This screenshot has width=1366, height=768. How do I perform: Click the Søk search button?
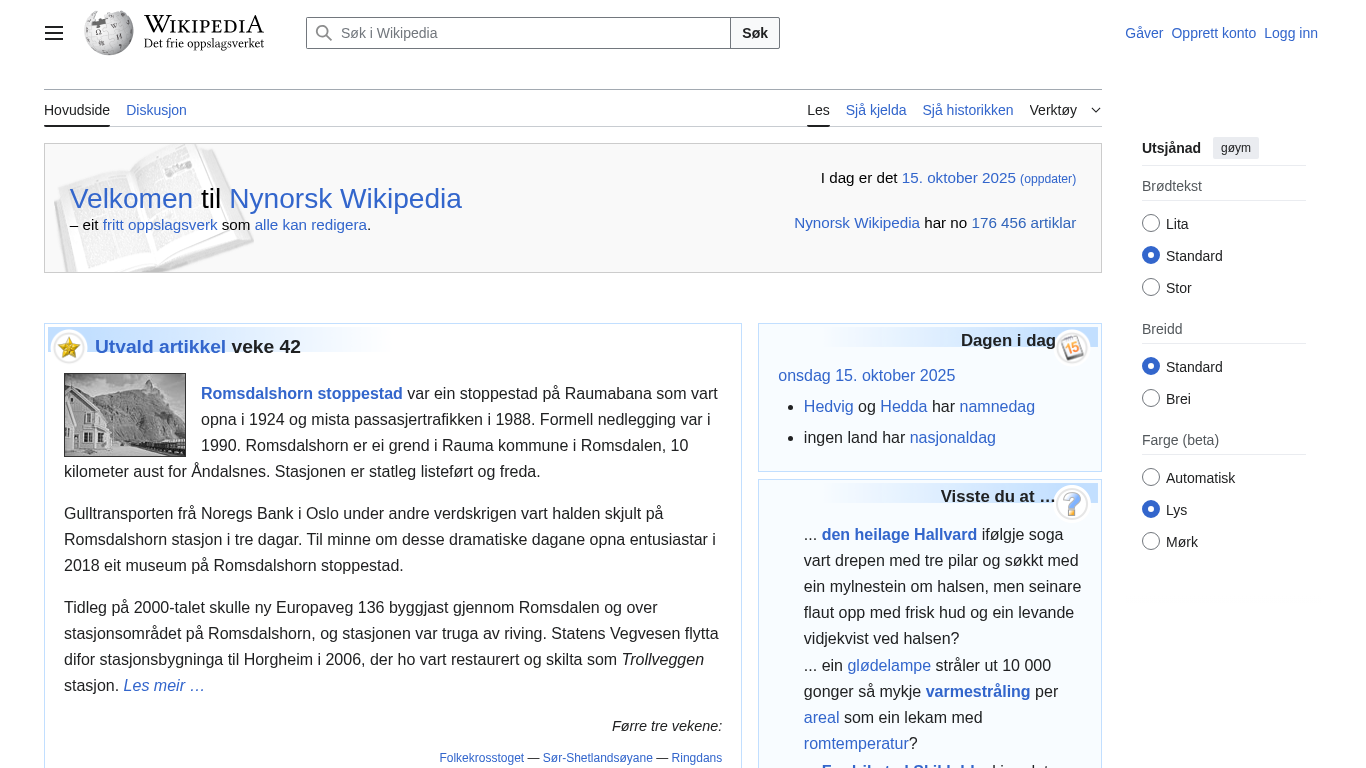(755, 33)
